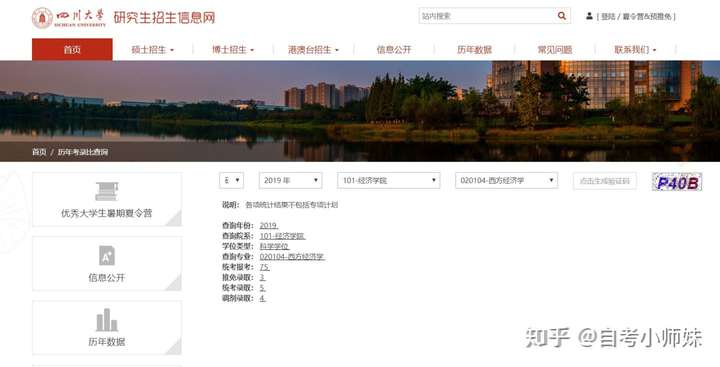
Task: Click the bar chart icon above 历年数据 card
Action: pos(107,320)
